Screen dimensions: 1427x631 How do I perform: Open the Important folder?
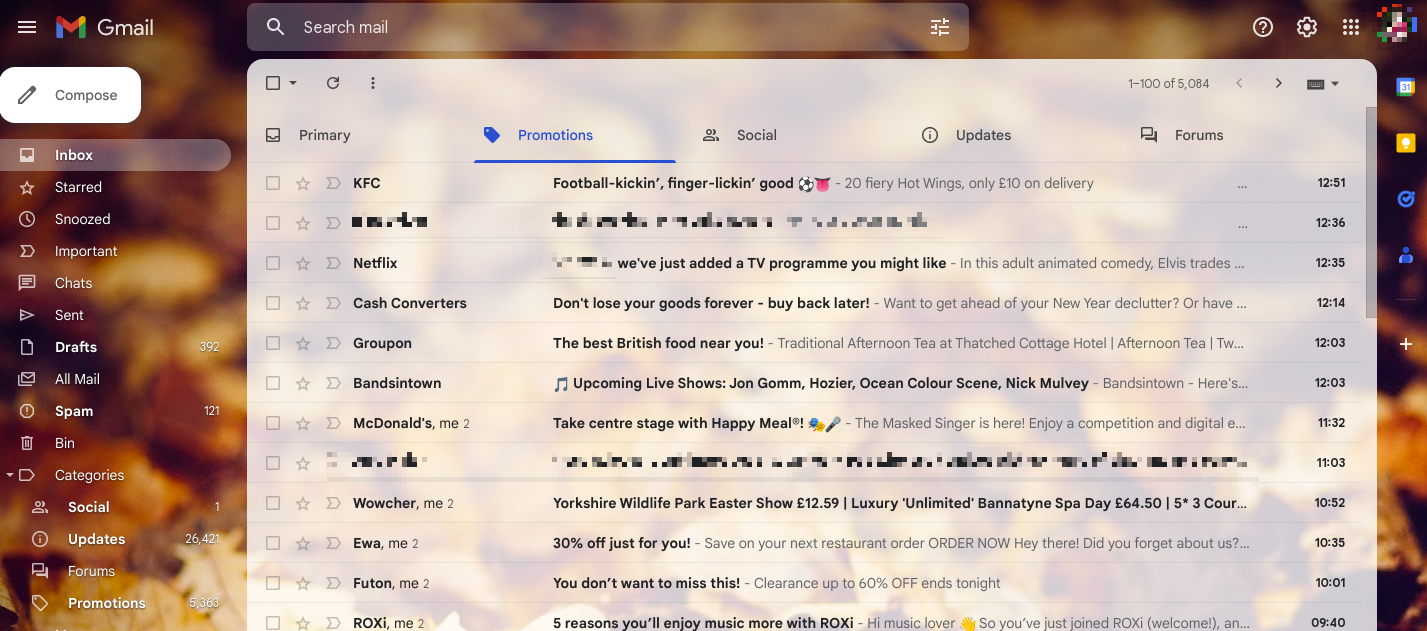point(115,251)
